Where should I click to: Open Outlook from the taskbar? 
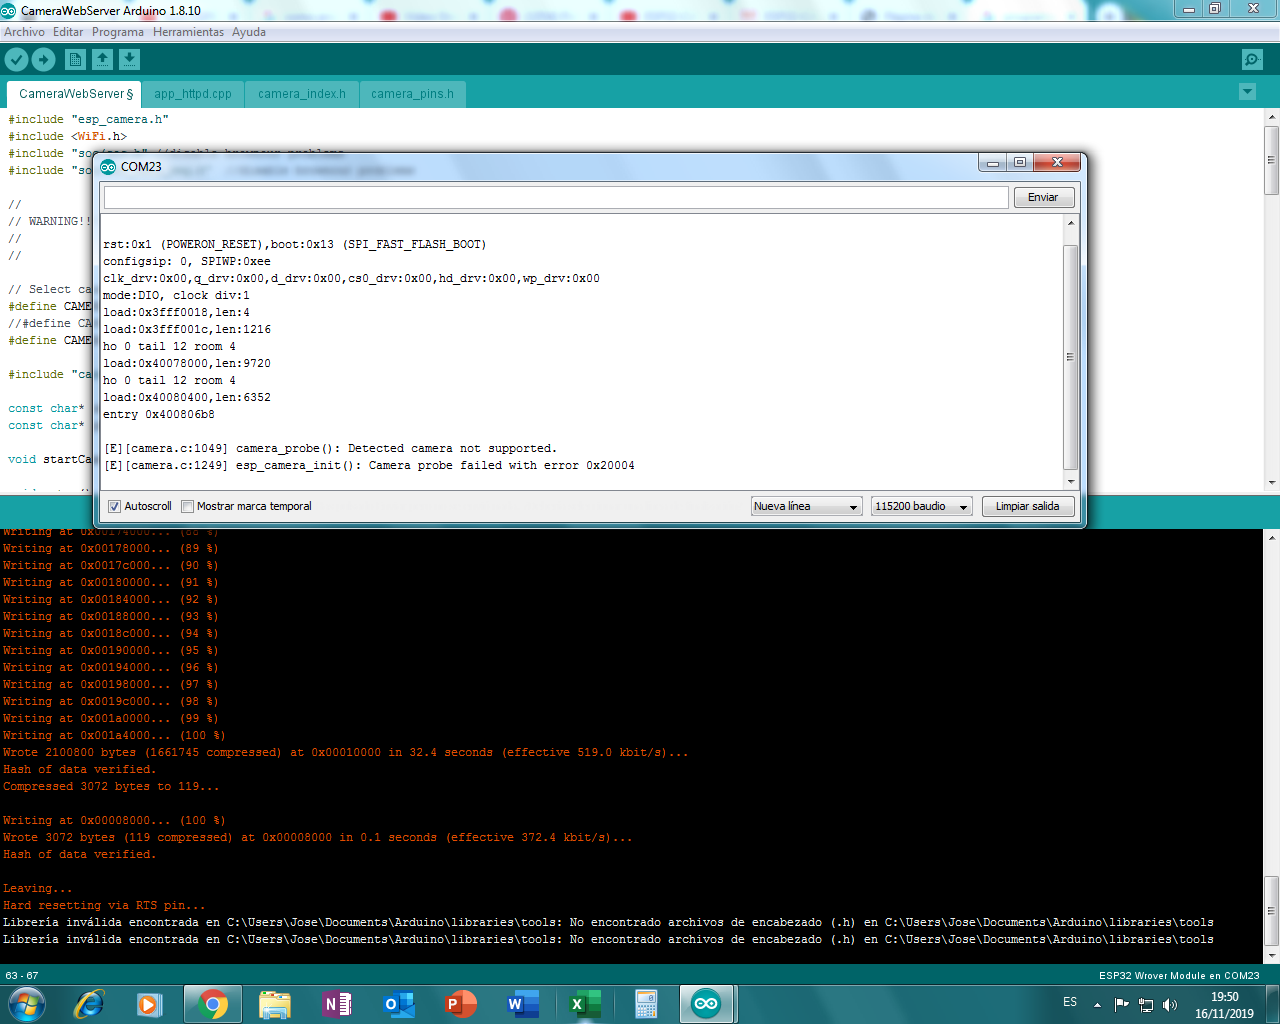[399, 1003]
